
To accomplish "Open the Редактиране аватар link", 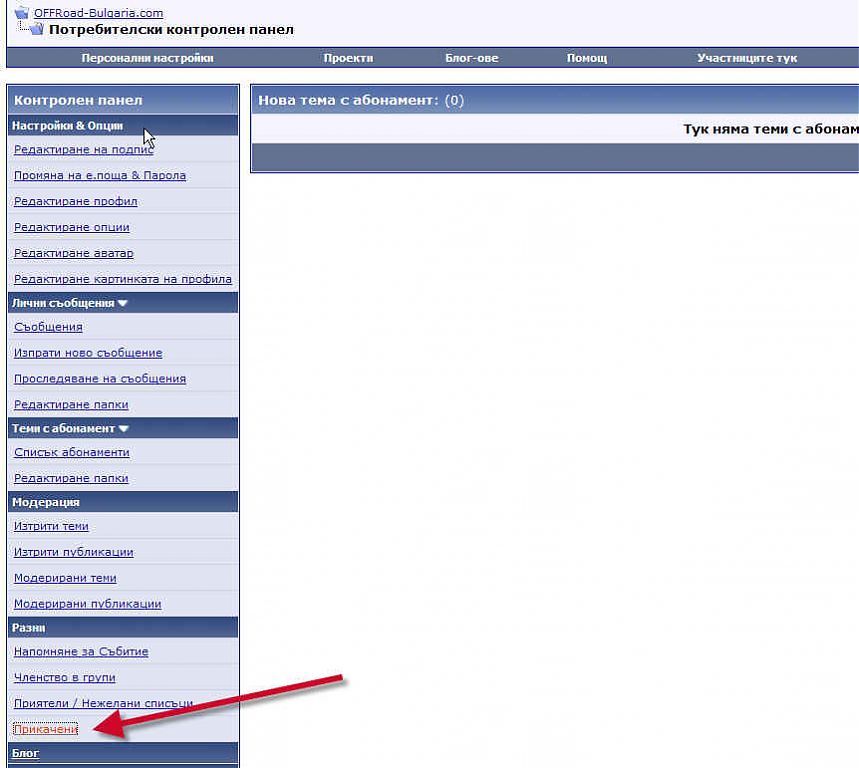I will point(73,253).
